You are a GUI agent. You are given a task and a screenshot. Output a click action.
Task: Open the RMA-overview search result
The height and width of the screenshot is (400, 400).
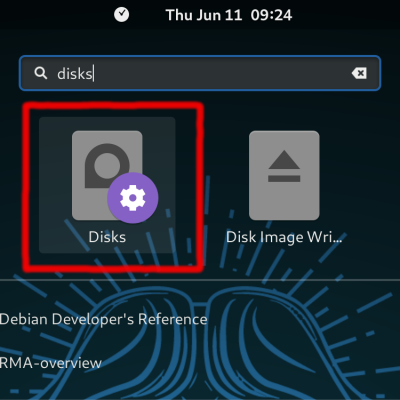click(51, 363)
